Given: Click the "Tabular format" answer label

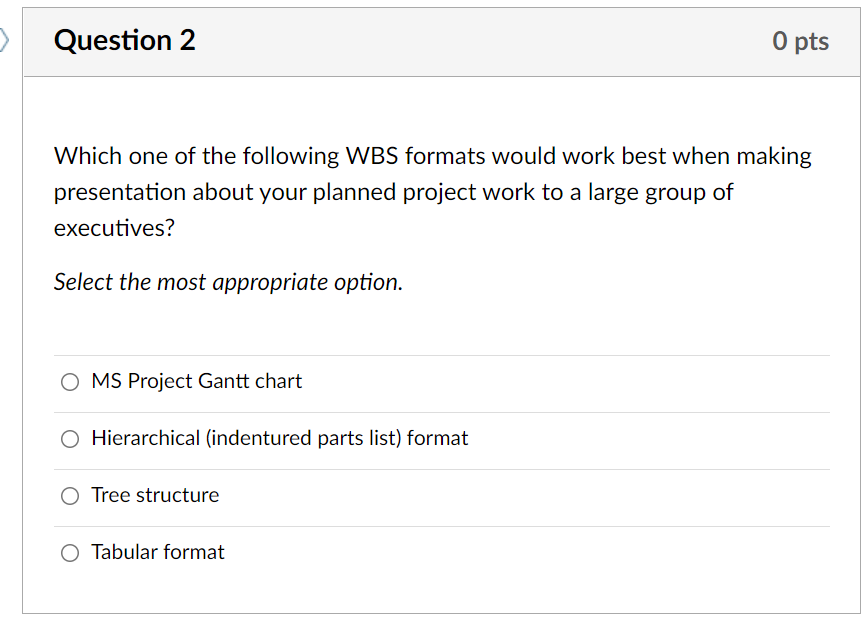Looking at the screenshot, I should click(157, 552).
